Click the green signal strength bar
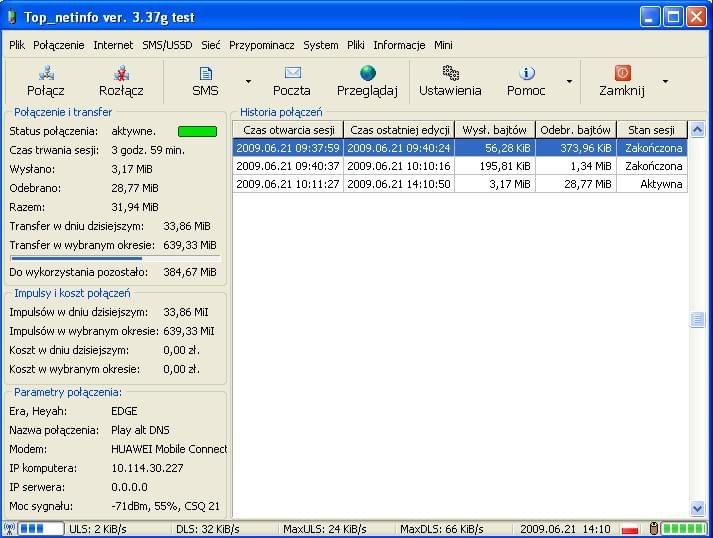713x538 pixels. tap(684, 529)
